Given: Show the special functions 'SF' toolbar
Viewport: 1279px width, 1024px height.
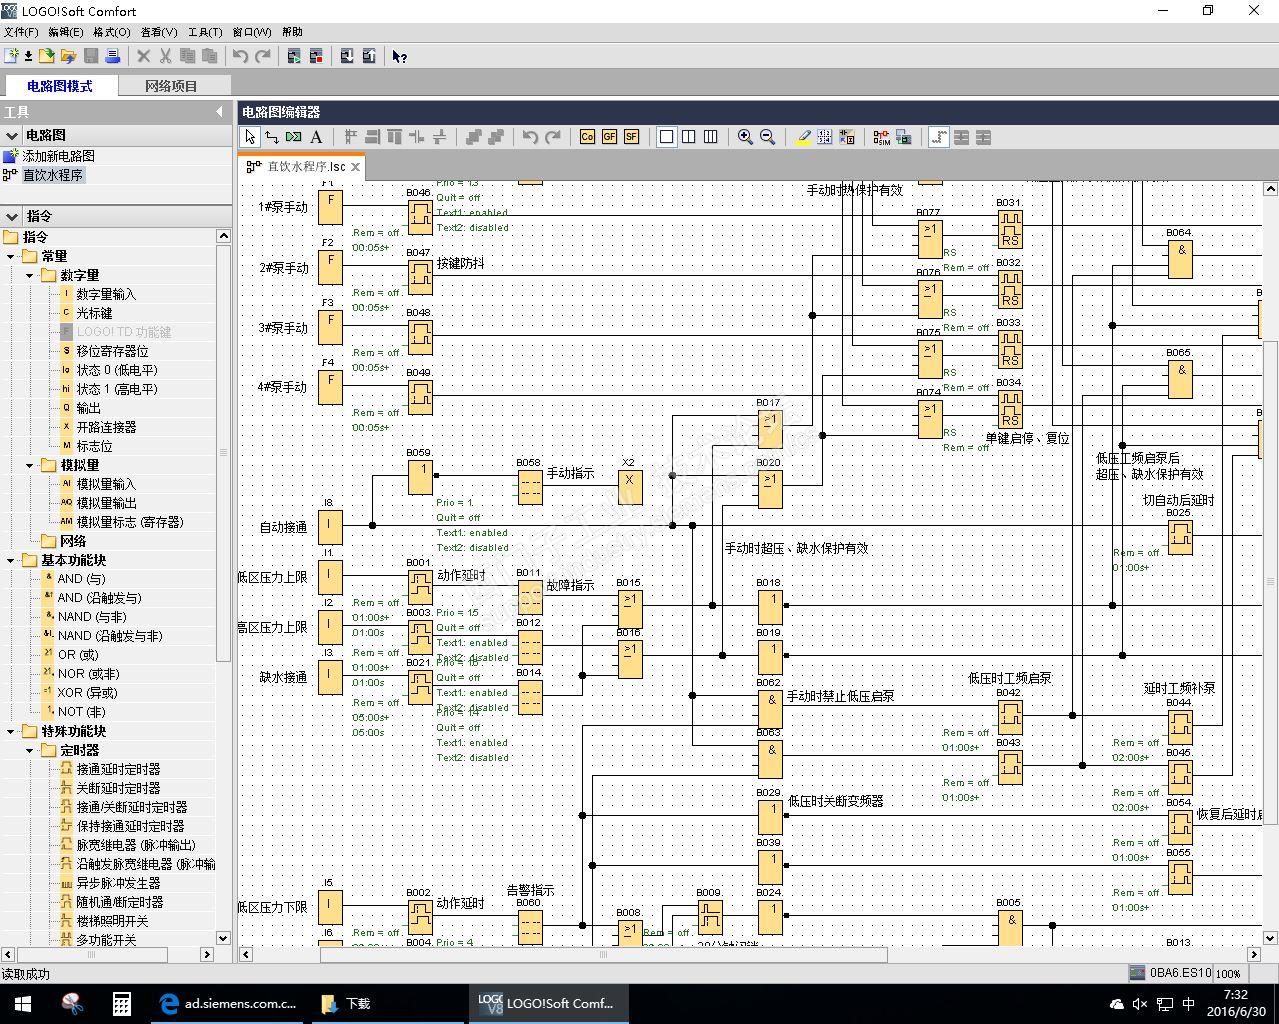Looking at the screenshot, I should coord(631,137).
